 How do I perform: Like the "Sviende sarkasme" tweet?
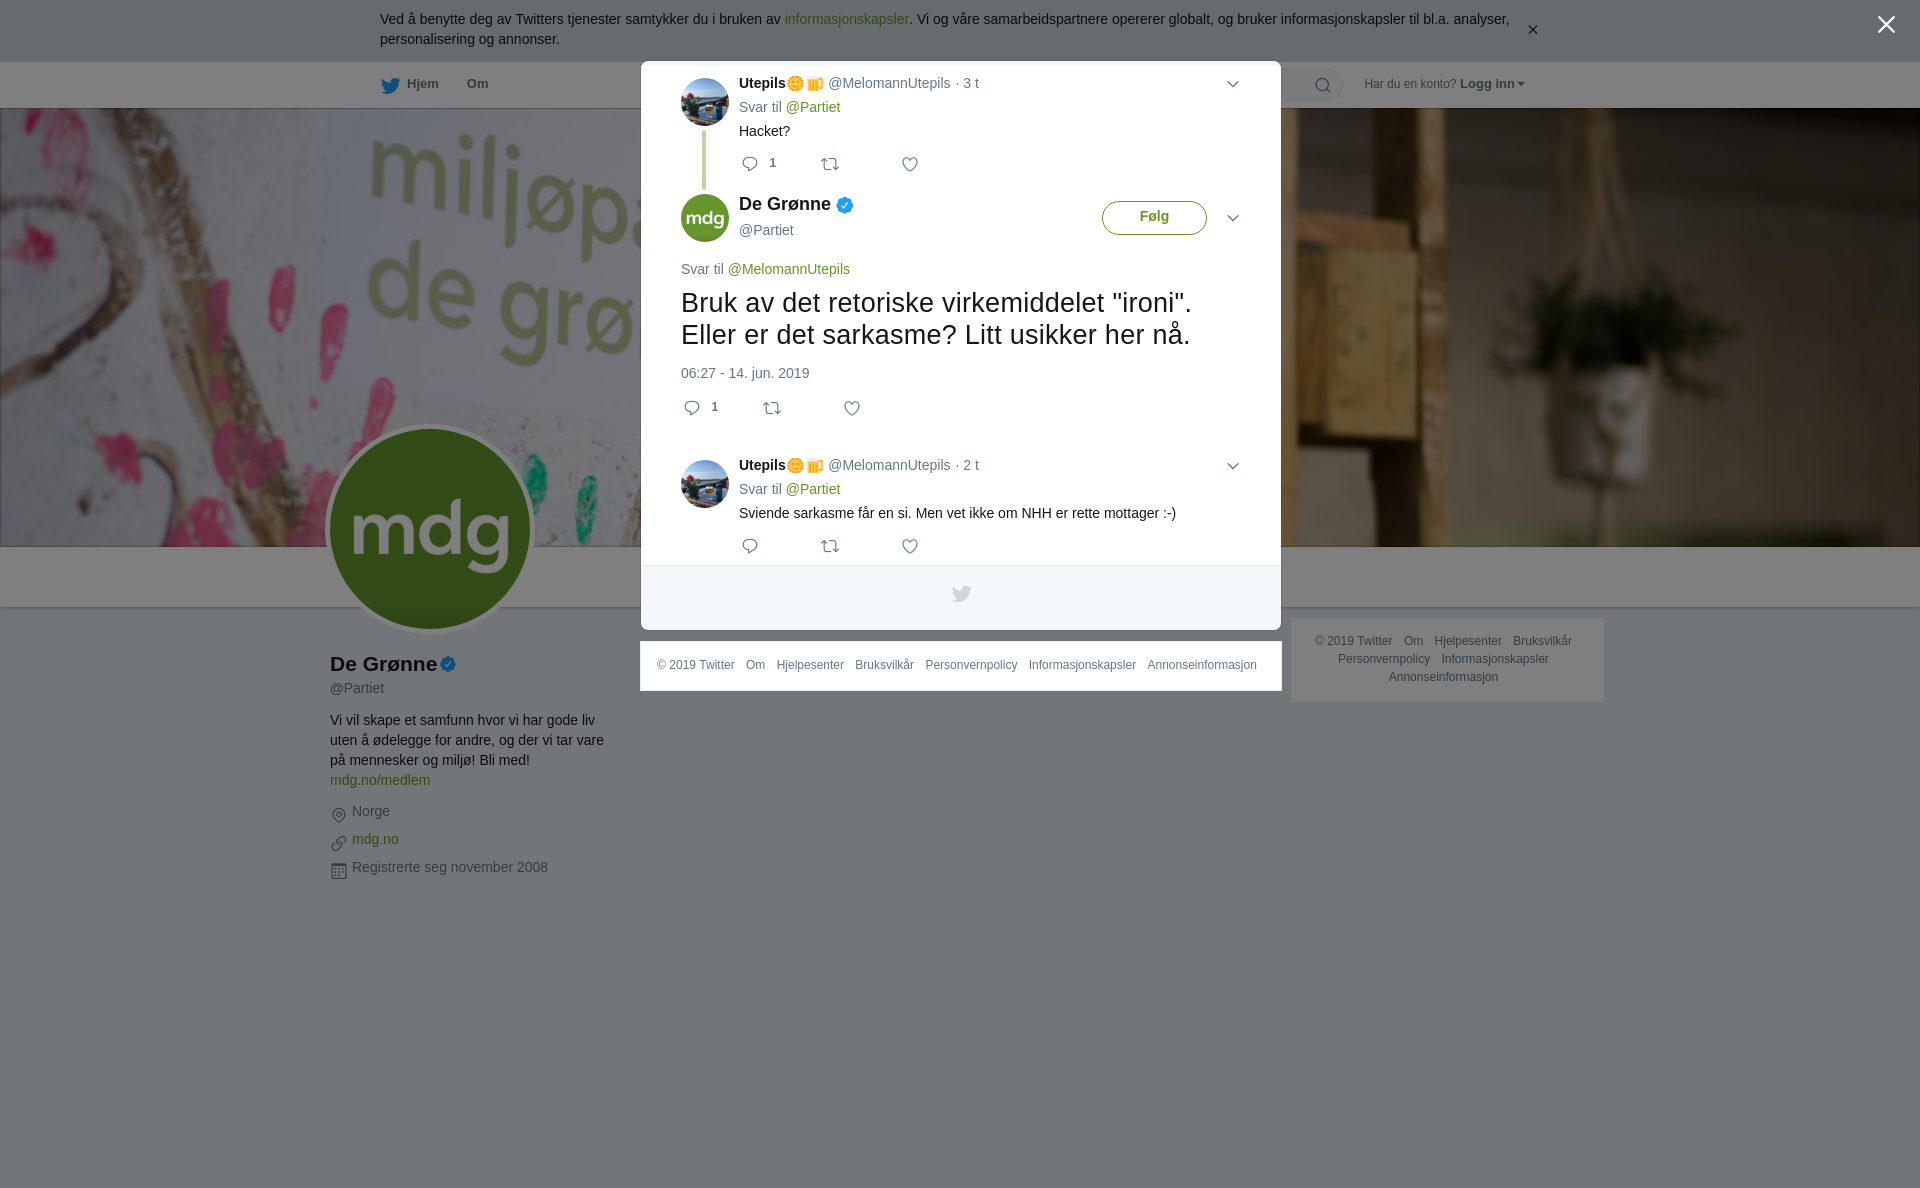(910, 546)
